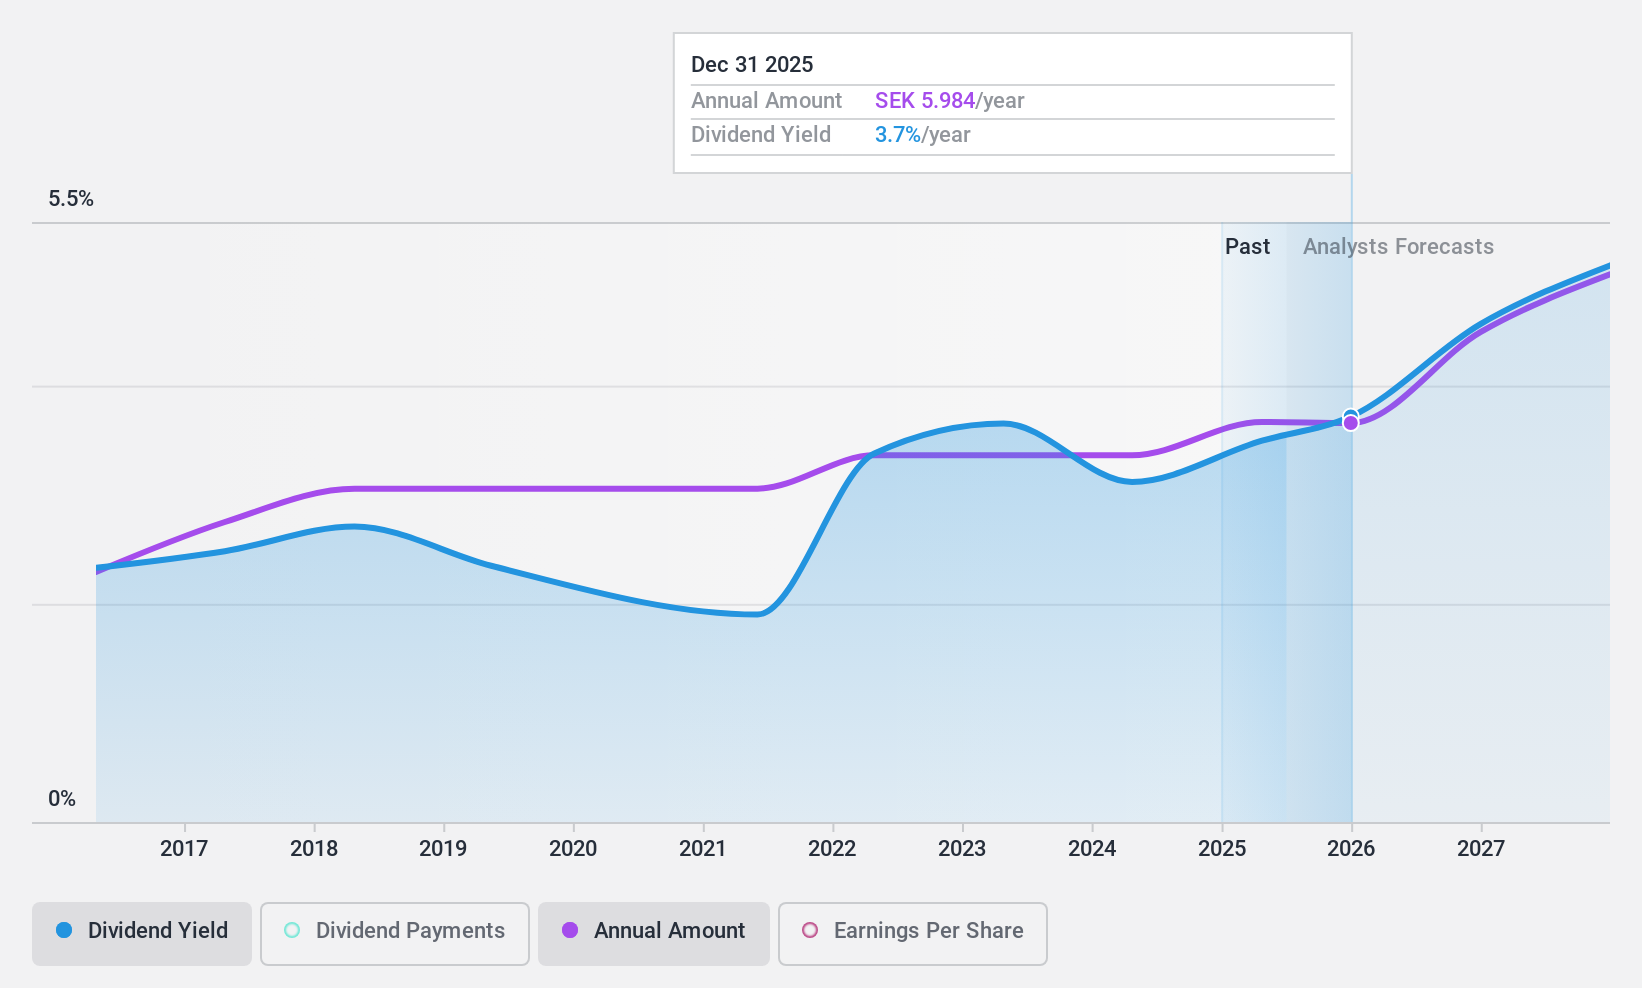Click the Dividend Yield tooltip row label
The width and height of the screenshot is (1642, 988).
(x=761, y=135)
